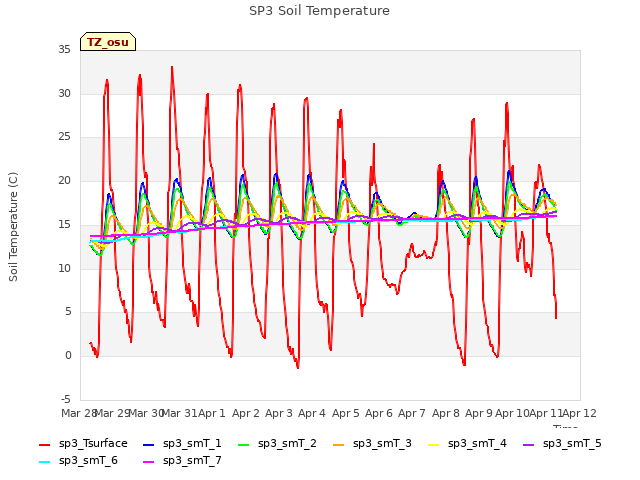Screen dimensions: 640x480
Task: Click the yellow sp3_smT_4 legend swatch
Action: 433,444
